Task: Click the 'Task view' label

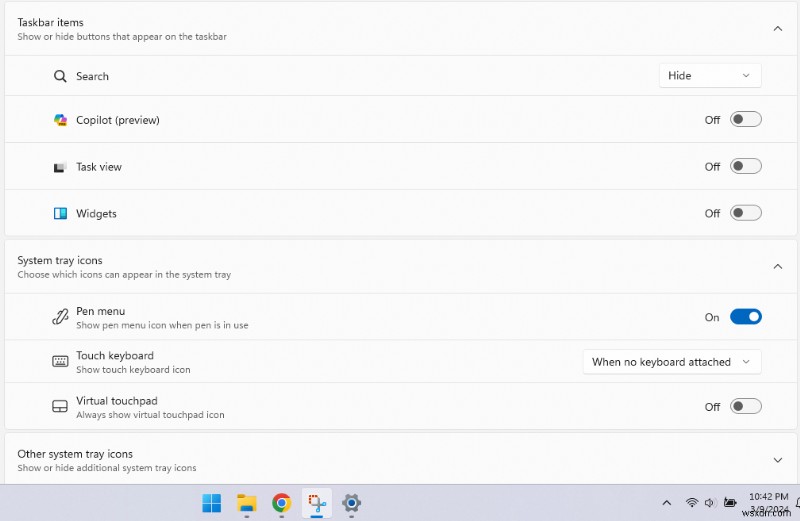Action: [99, 167]
